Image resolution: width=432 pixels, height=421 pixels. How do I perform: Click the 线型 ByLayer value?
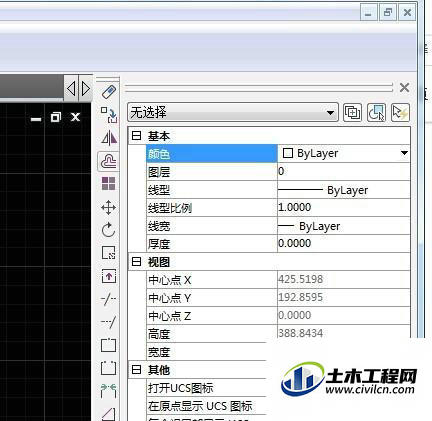(x=344, y=190)
